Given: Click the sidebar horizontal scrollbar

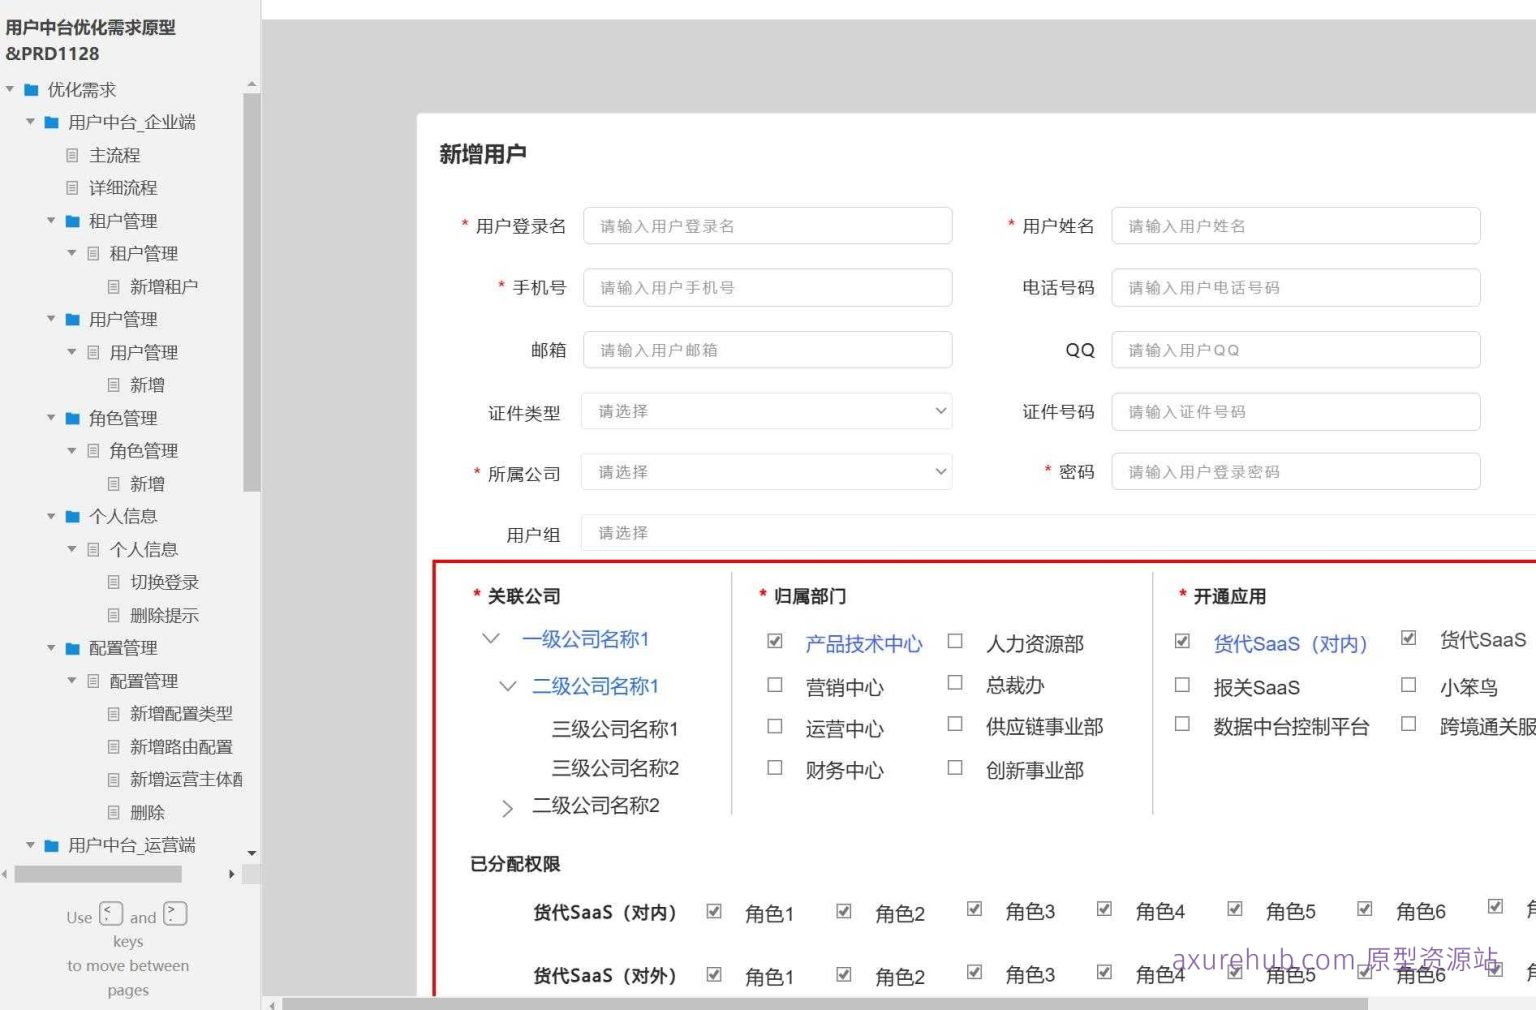Looking at the screenshot, I should (x=98, y=874).
